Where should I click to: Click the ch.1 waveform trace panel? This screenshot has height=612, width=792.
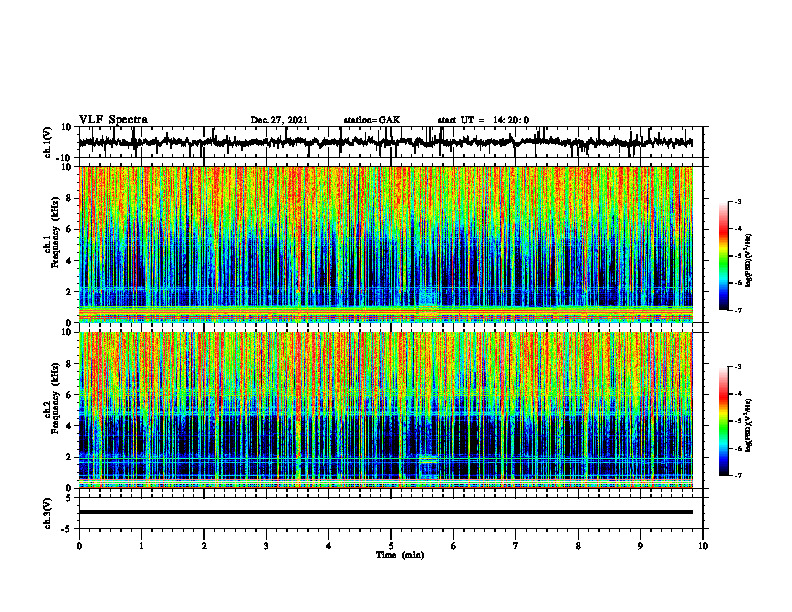(391, 142)
